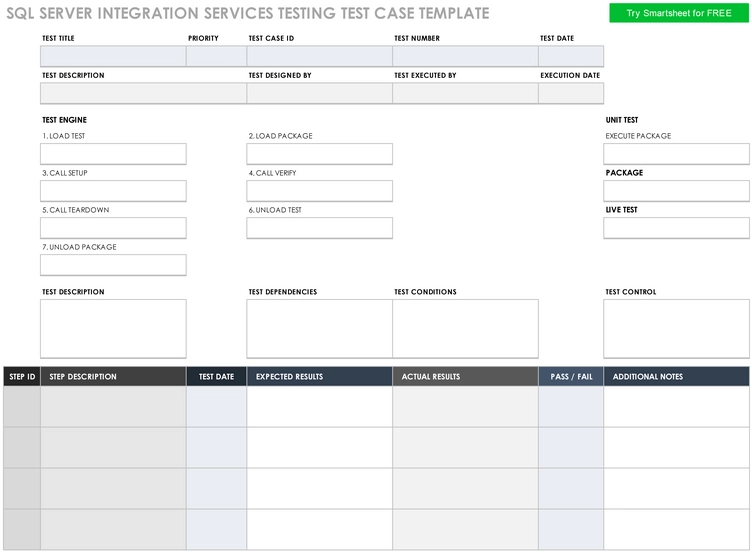Select the Test Title input field
The image size is (752, 552).
[113, 56]
